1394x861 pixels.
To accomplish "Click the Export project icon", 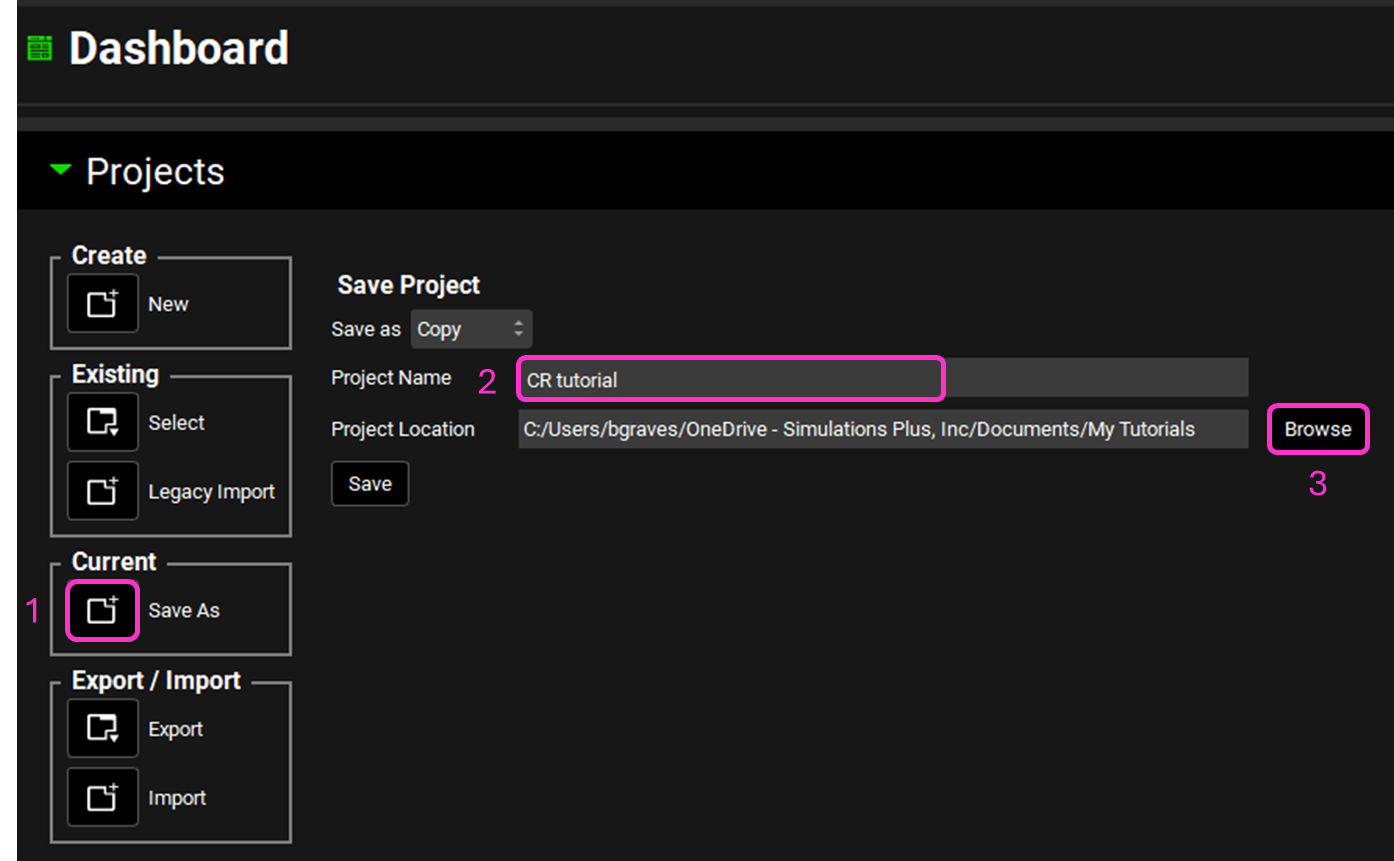I will [x=102, y=729].
